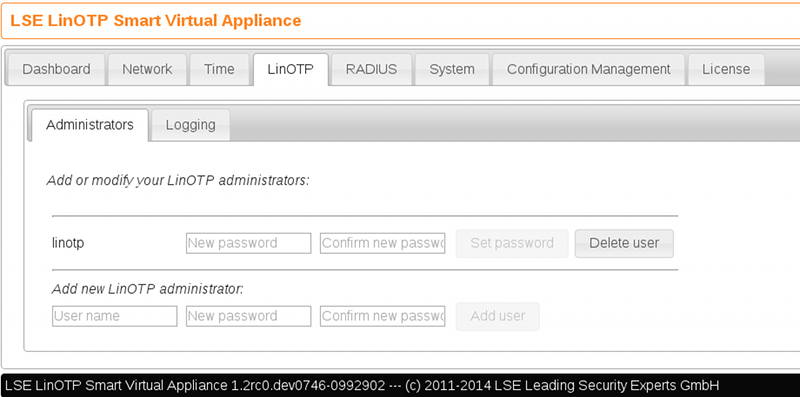800x397 pixels.
Task: Click 'Add new LinOTP administrator' label
Action: tap(148, 289)
